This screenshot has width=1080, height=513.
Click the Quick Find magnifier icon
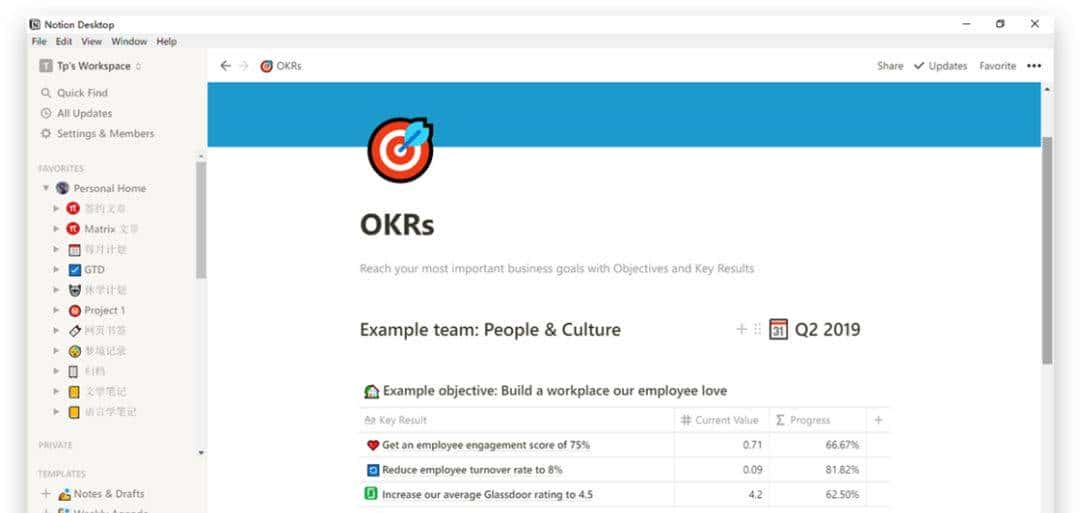(x=46, y=93)
